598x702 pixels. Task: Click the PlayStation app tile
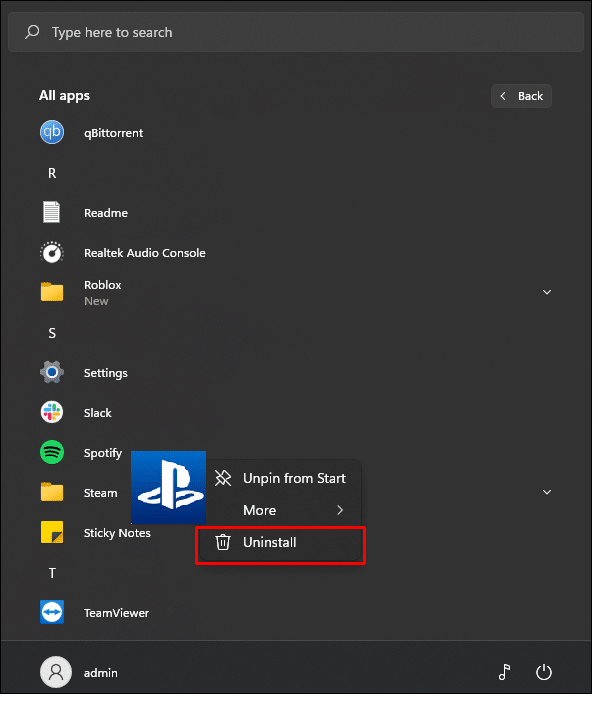[x=169, y=489]
